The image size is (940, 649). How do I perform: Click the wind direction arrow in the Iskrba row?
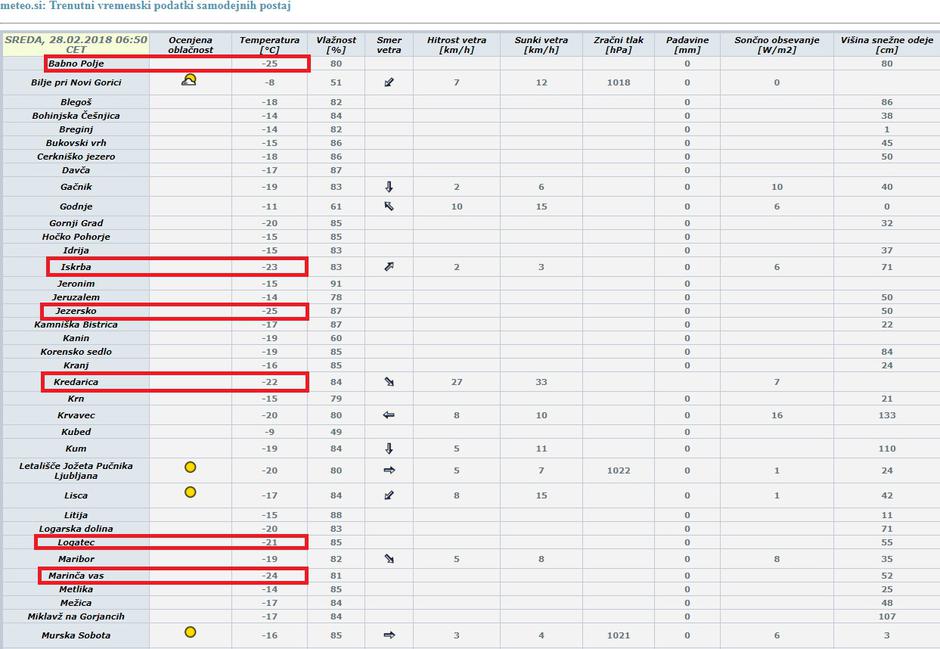click(389, 267)
